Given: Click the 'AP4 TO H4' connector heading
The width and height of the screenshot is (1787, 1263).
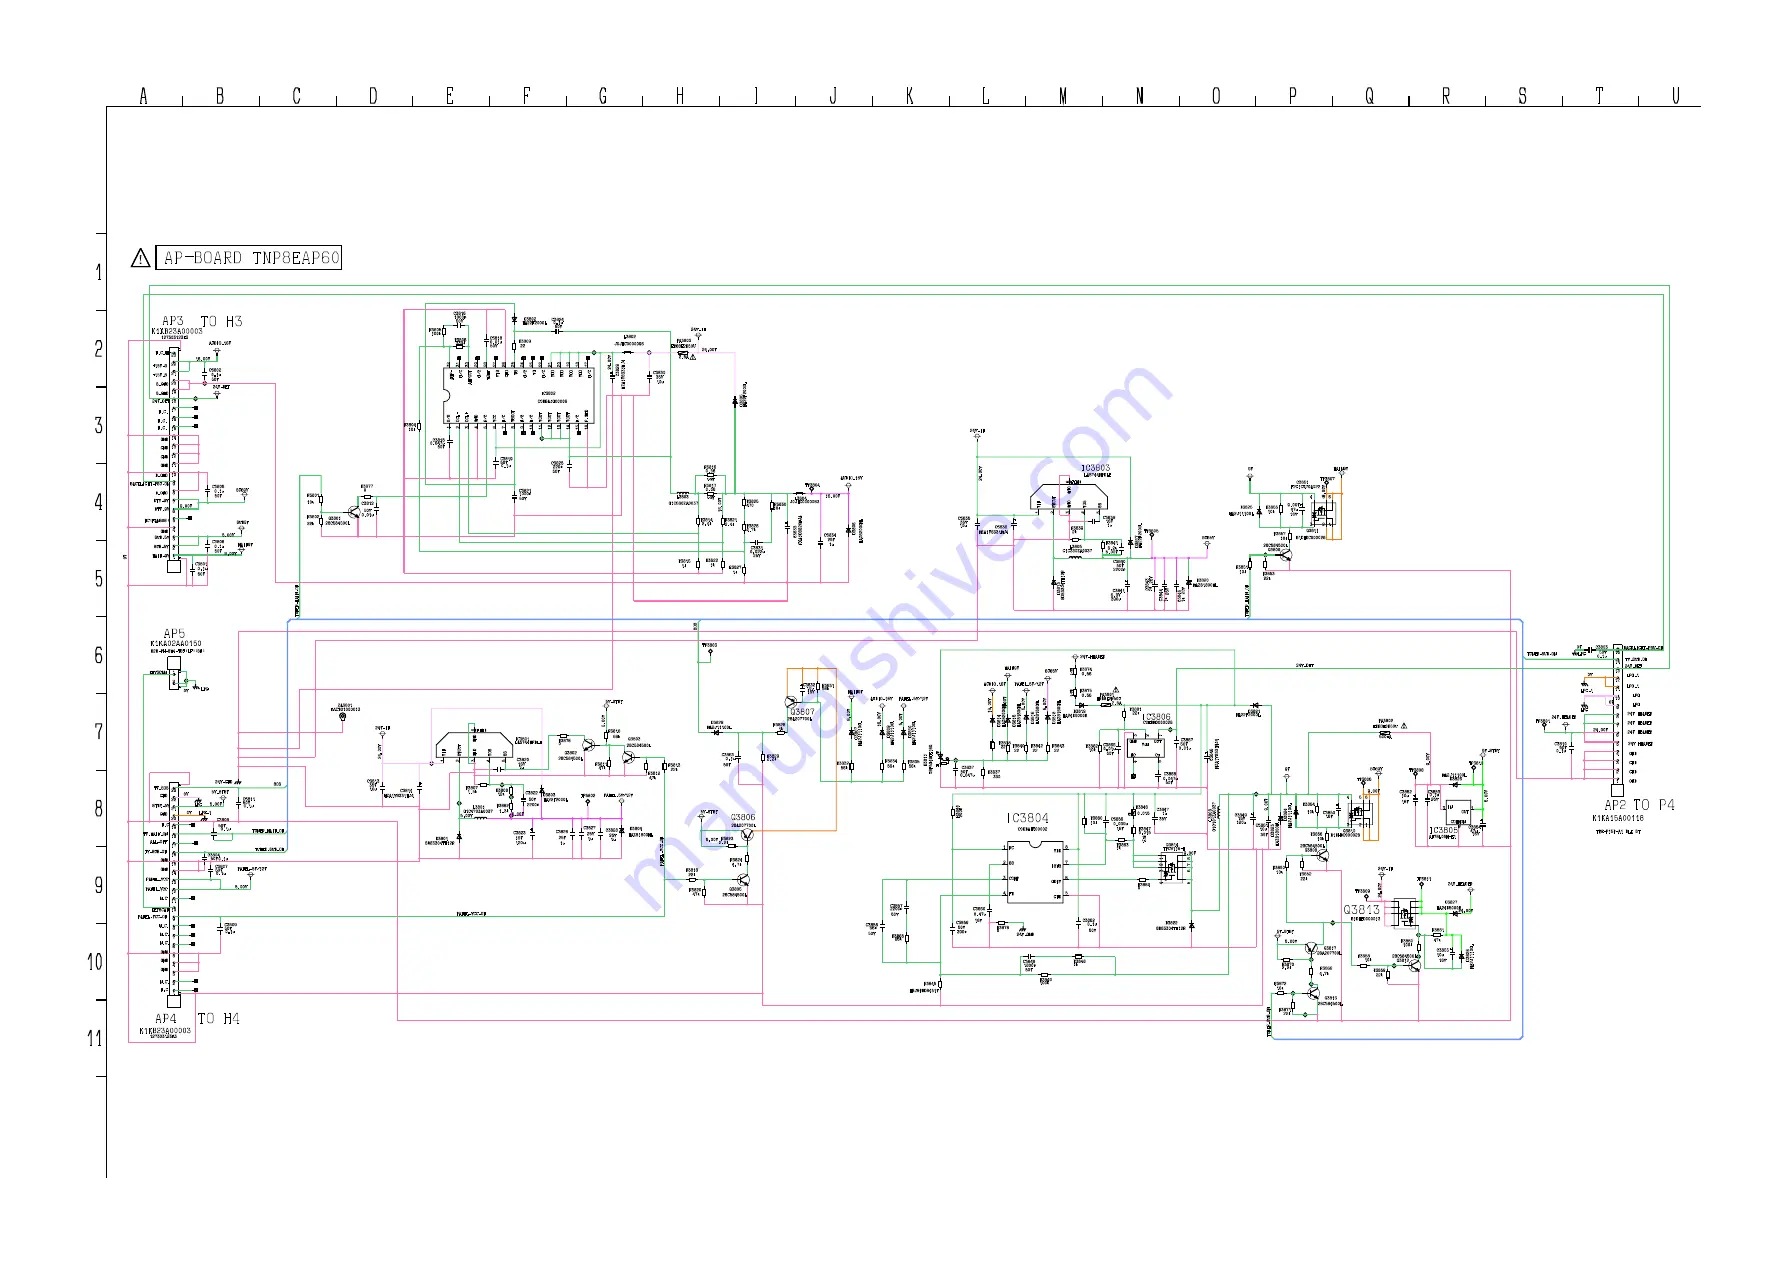Looking at the screenshot, I should [197, 1018].
